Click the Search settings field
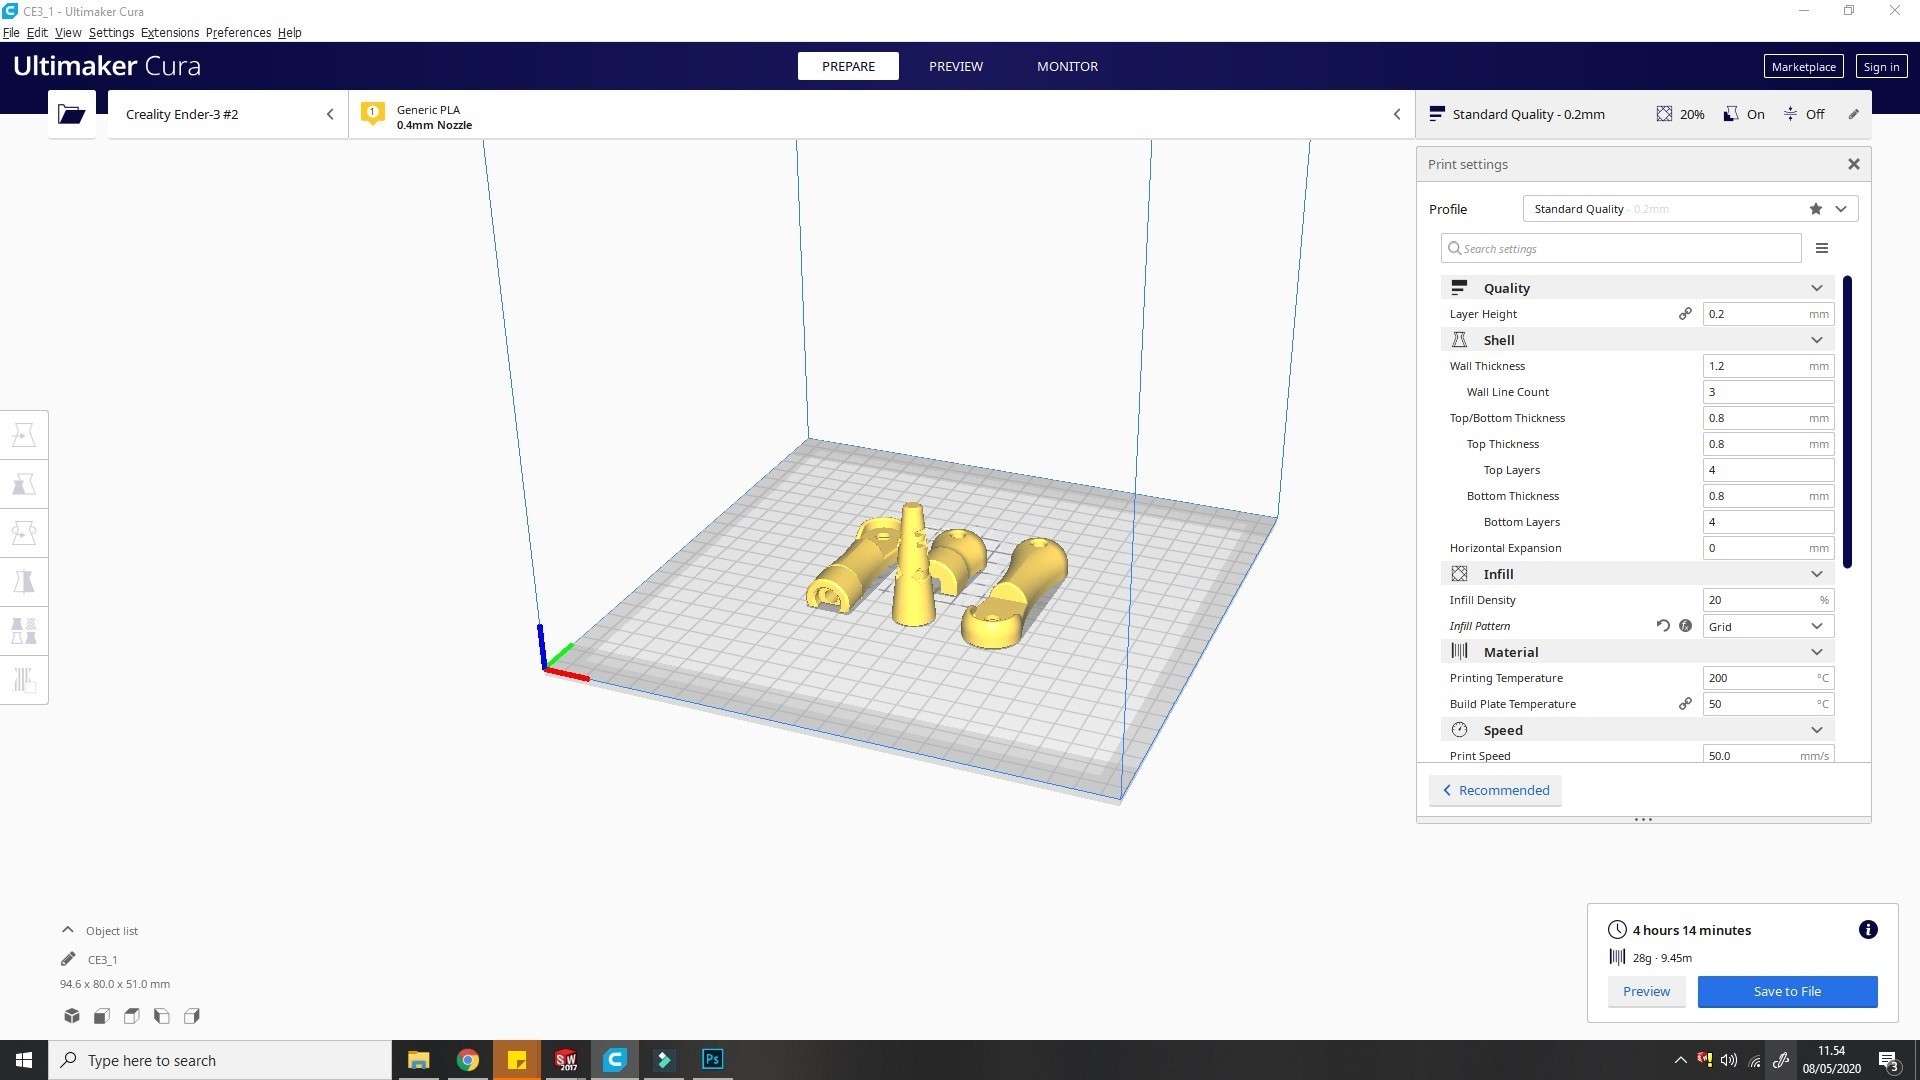This screenshot has width=1920, height=1080. pyautogui.click(x=1620, y=248)
